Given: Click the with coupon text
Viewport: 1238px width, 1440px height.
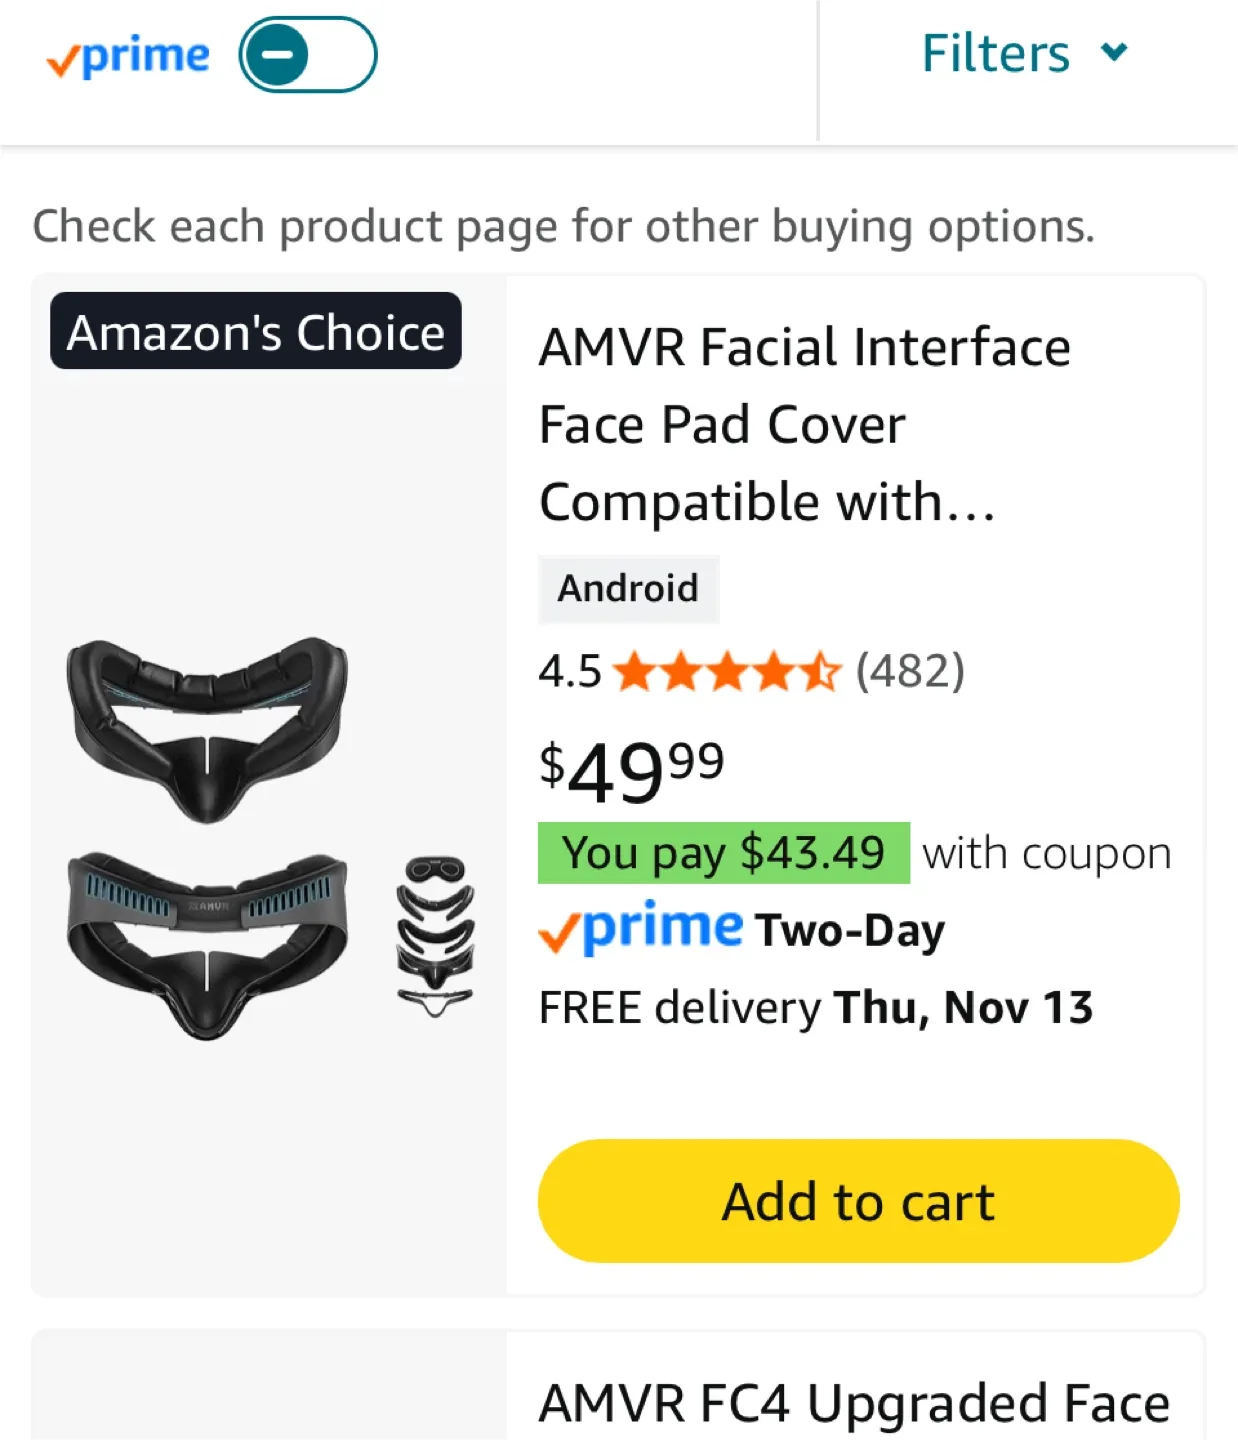Looking at the screenshot, I should pos(1046,854).
